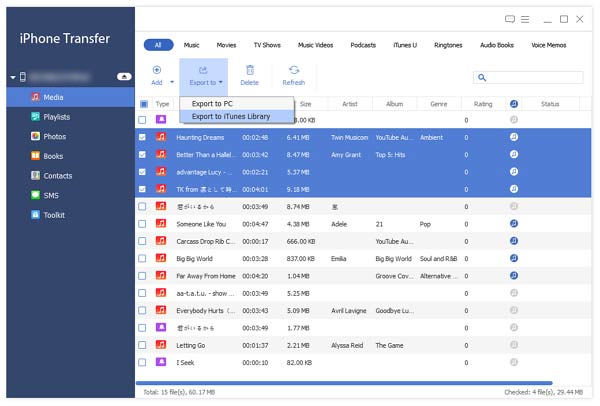
Task: Open the Export to dropdown
Action: pyautogui.click(x=204, y=77)
